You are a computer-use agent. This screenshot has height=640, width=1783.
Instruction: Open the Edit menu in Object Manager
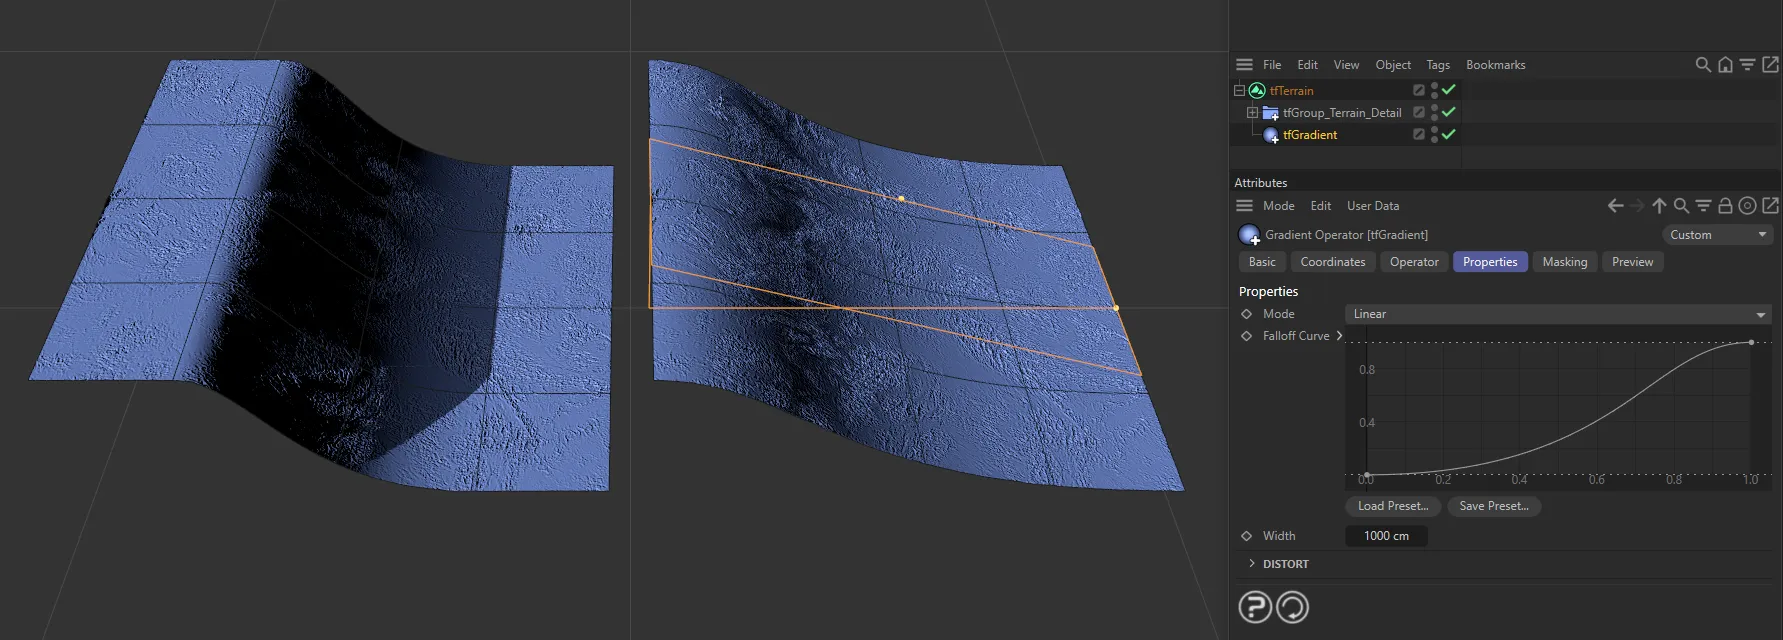click(1307, 65)
